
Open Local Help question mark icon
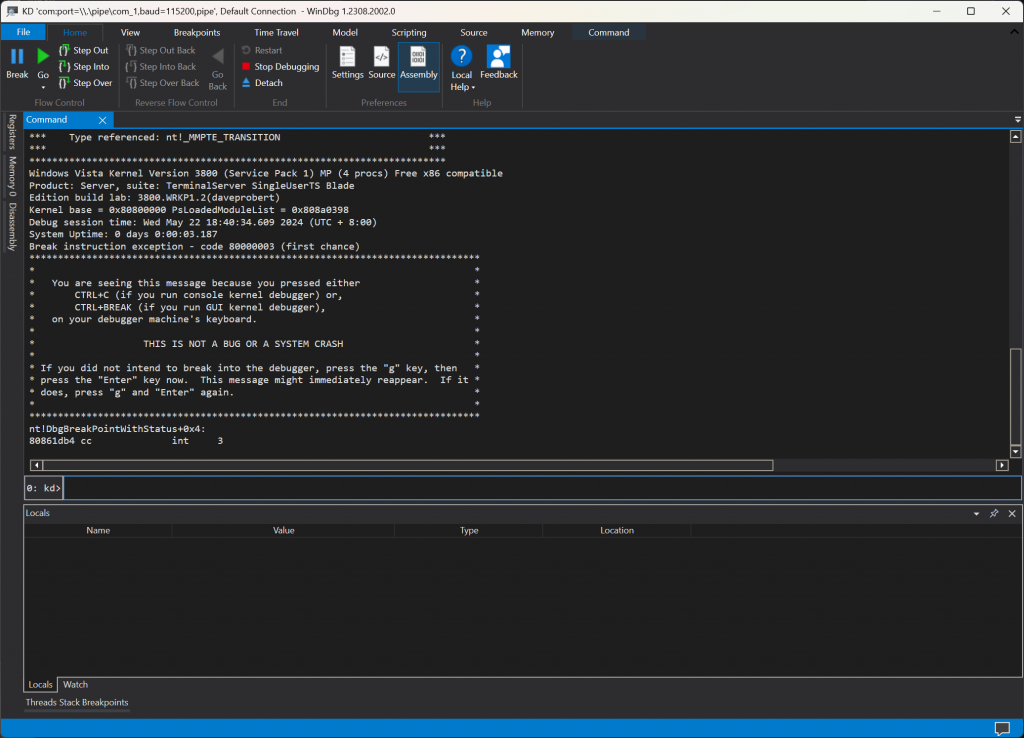[461, 57]
